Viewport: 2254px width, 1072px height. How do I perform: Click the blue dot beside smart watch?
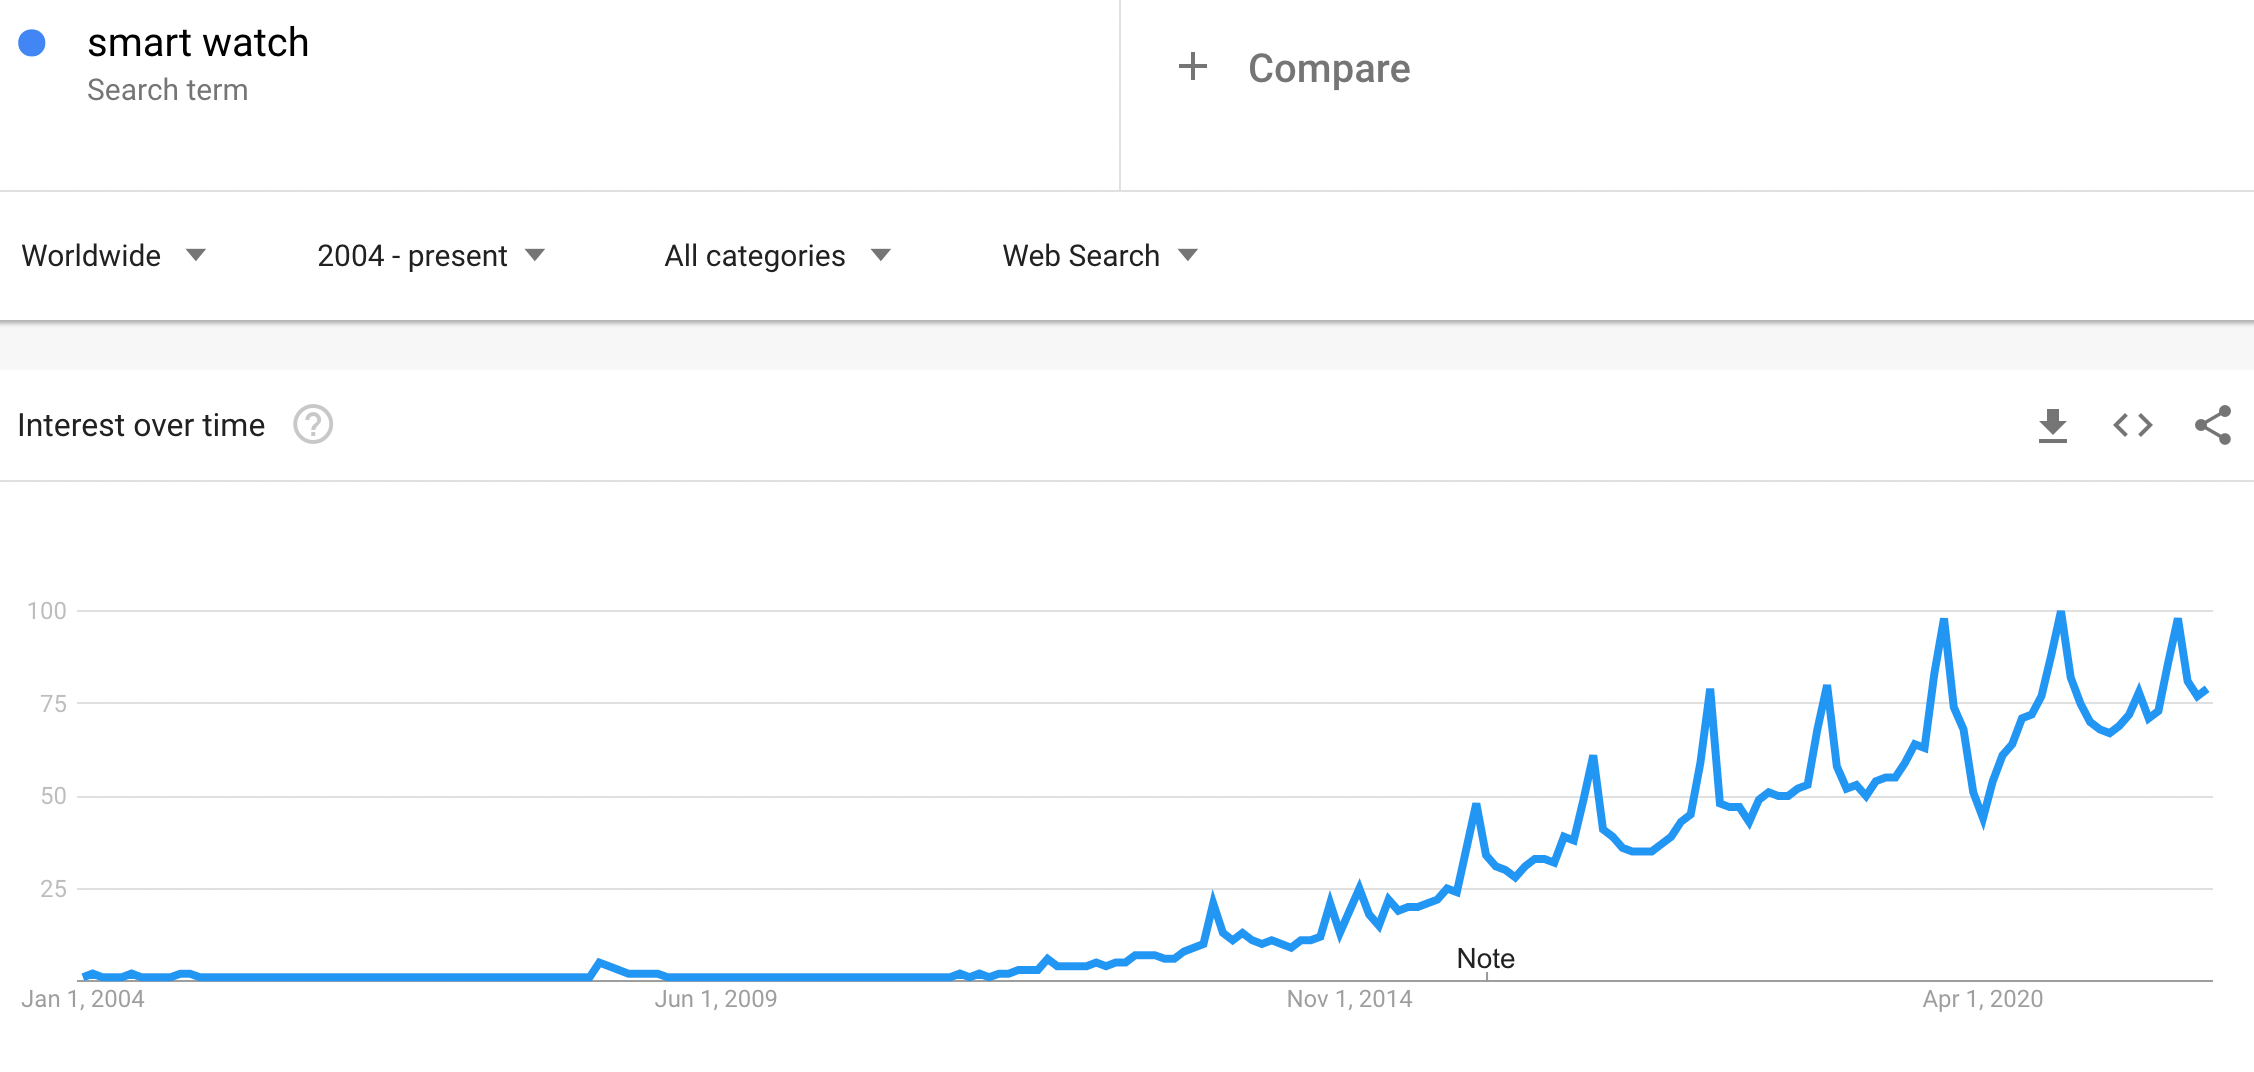pos(32,43)
